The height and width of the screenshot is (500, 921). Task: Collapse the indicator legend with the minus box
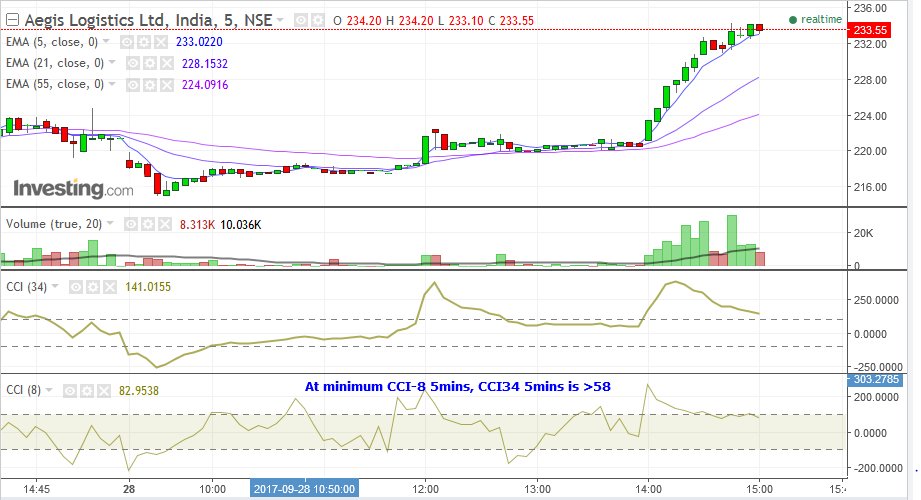[12, 21]
